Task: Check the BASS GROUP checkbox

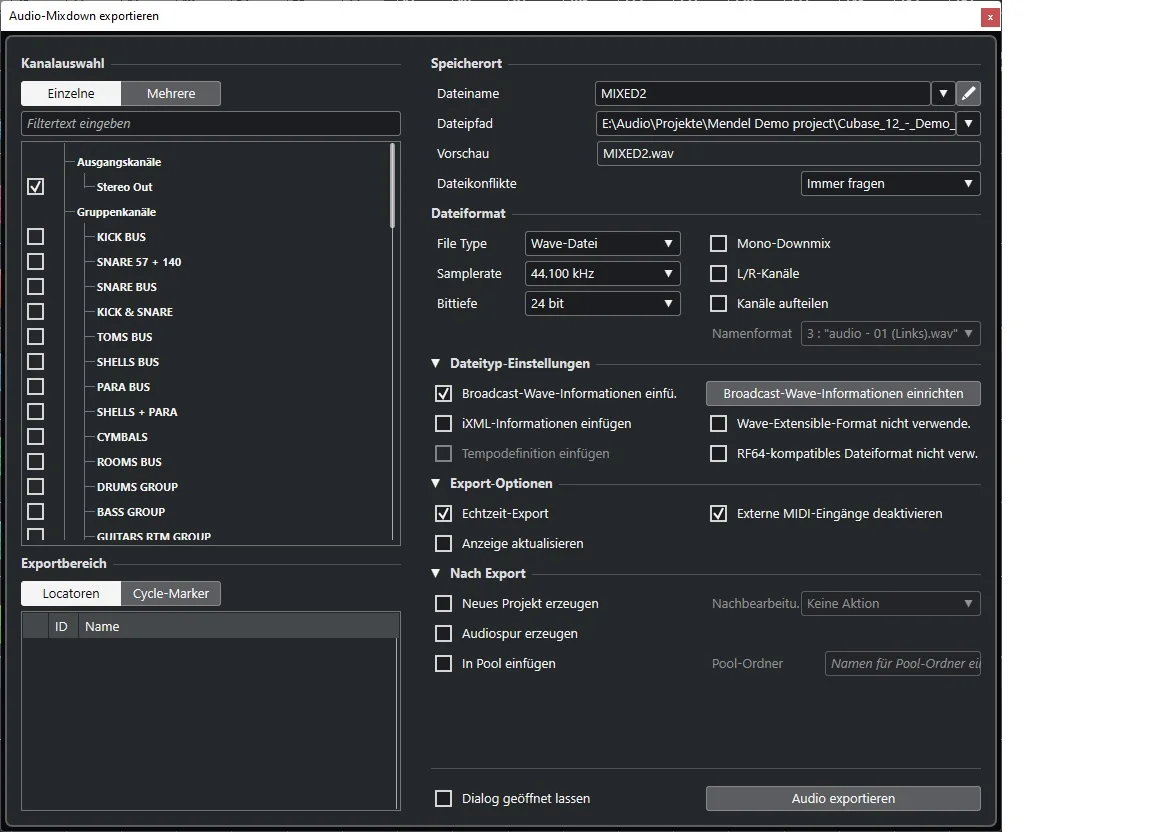Action: [x=35, y=512]
